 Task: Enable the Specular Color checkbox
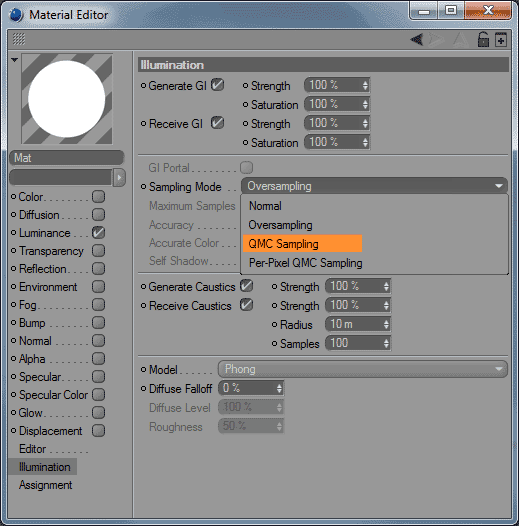pyautogui.click(x=98, y=395)
